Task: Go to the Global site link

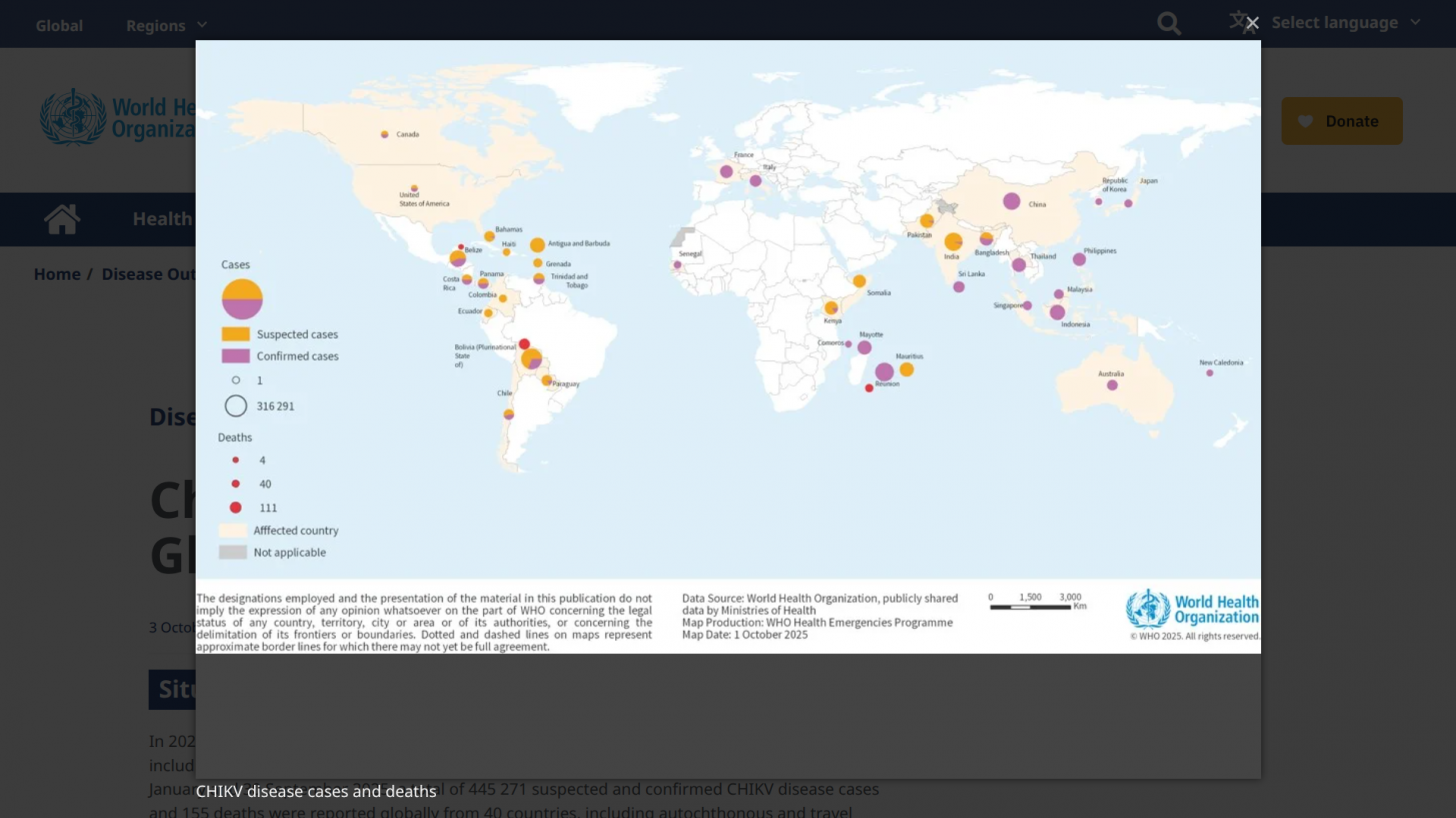Action: (x=59, y=25)
